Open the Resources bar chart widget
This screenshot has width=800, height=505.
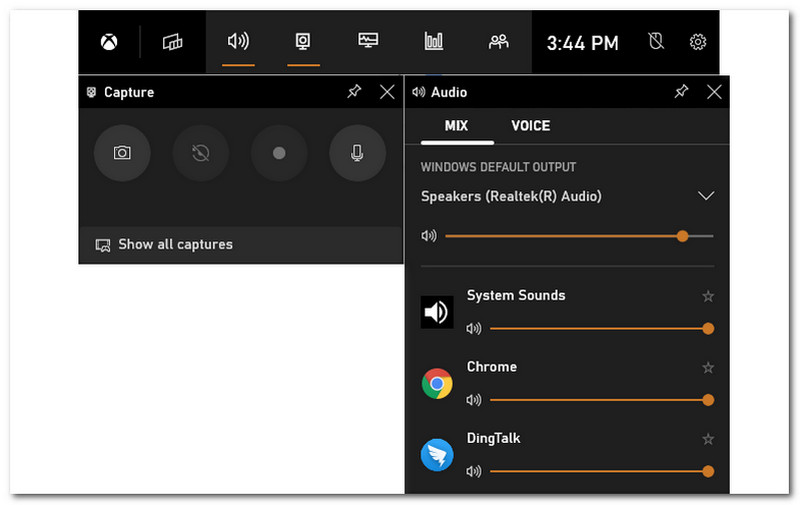[434, 41]
